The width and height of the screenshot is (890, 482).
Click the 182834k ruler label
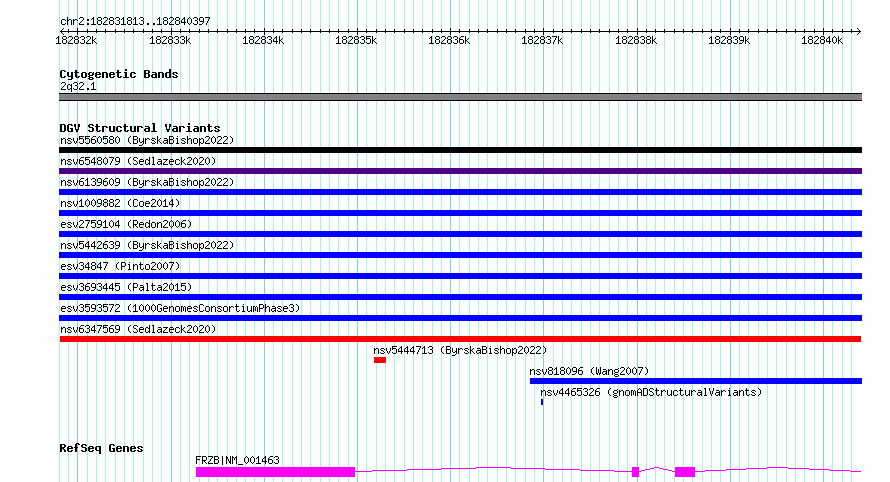coord(263,40)
